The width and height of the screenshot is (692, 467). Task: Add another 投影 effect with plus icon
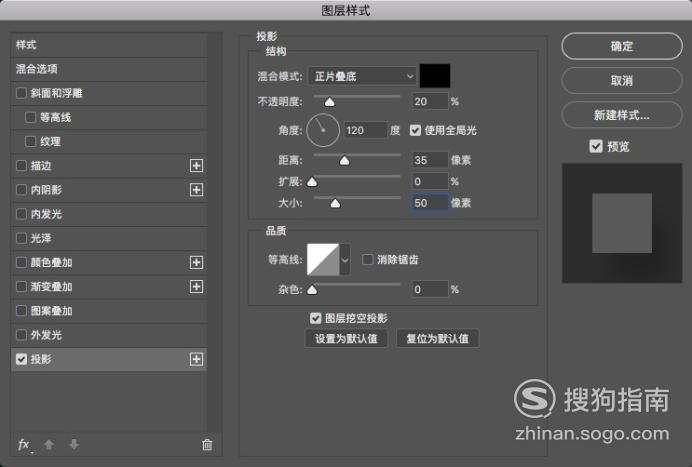pos(196,359)
